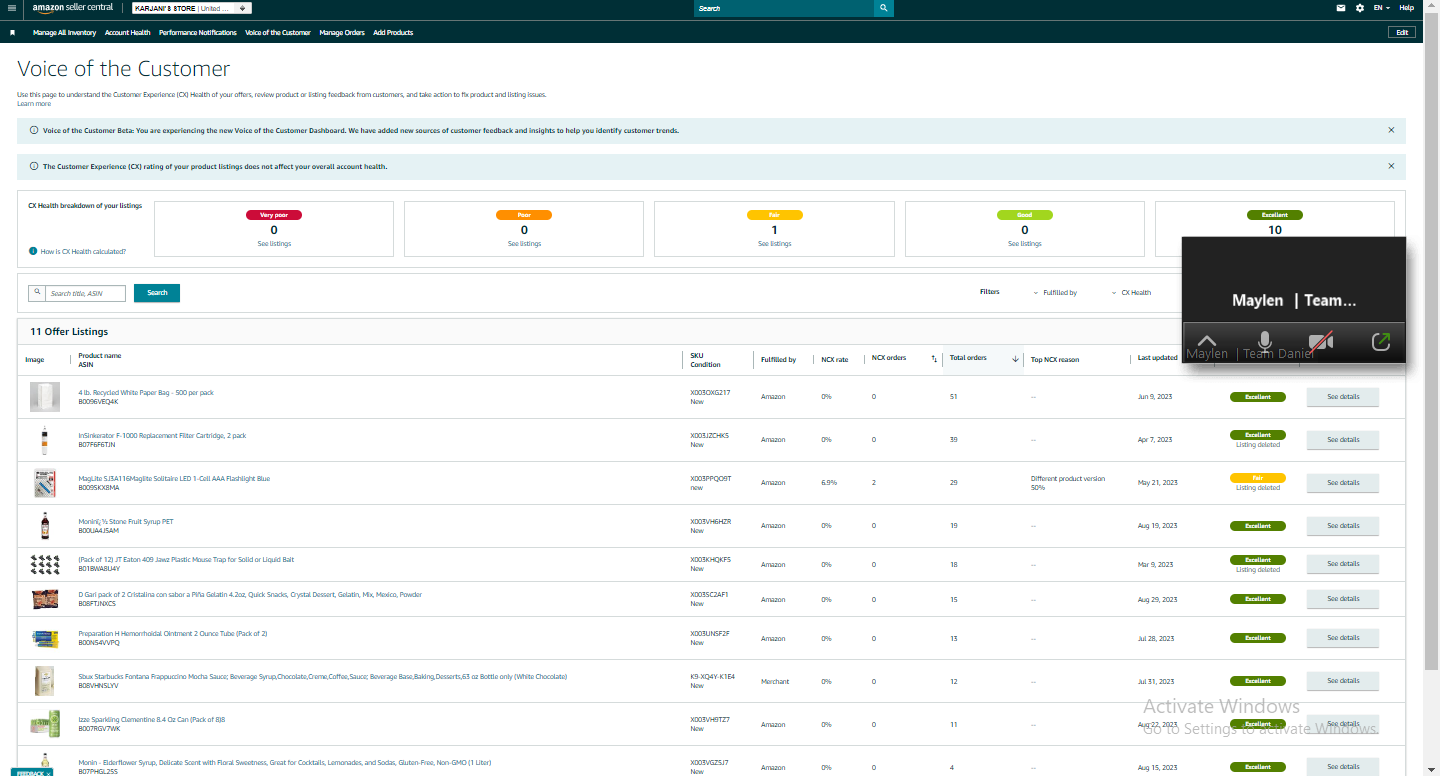1440x776 pixels.
Task: Open the hamburger navigation menu
Action: tap(11, 8)
